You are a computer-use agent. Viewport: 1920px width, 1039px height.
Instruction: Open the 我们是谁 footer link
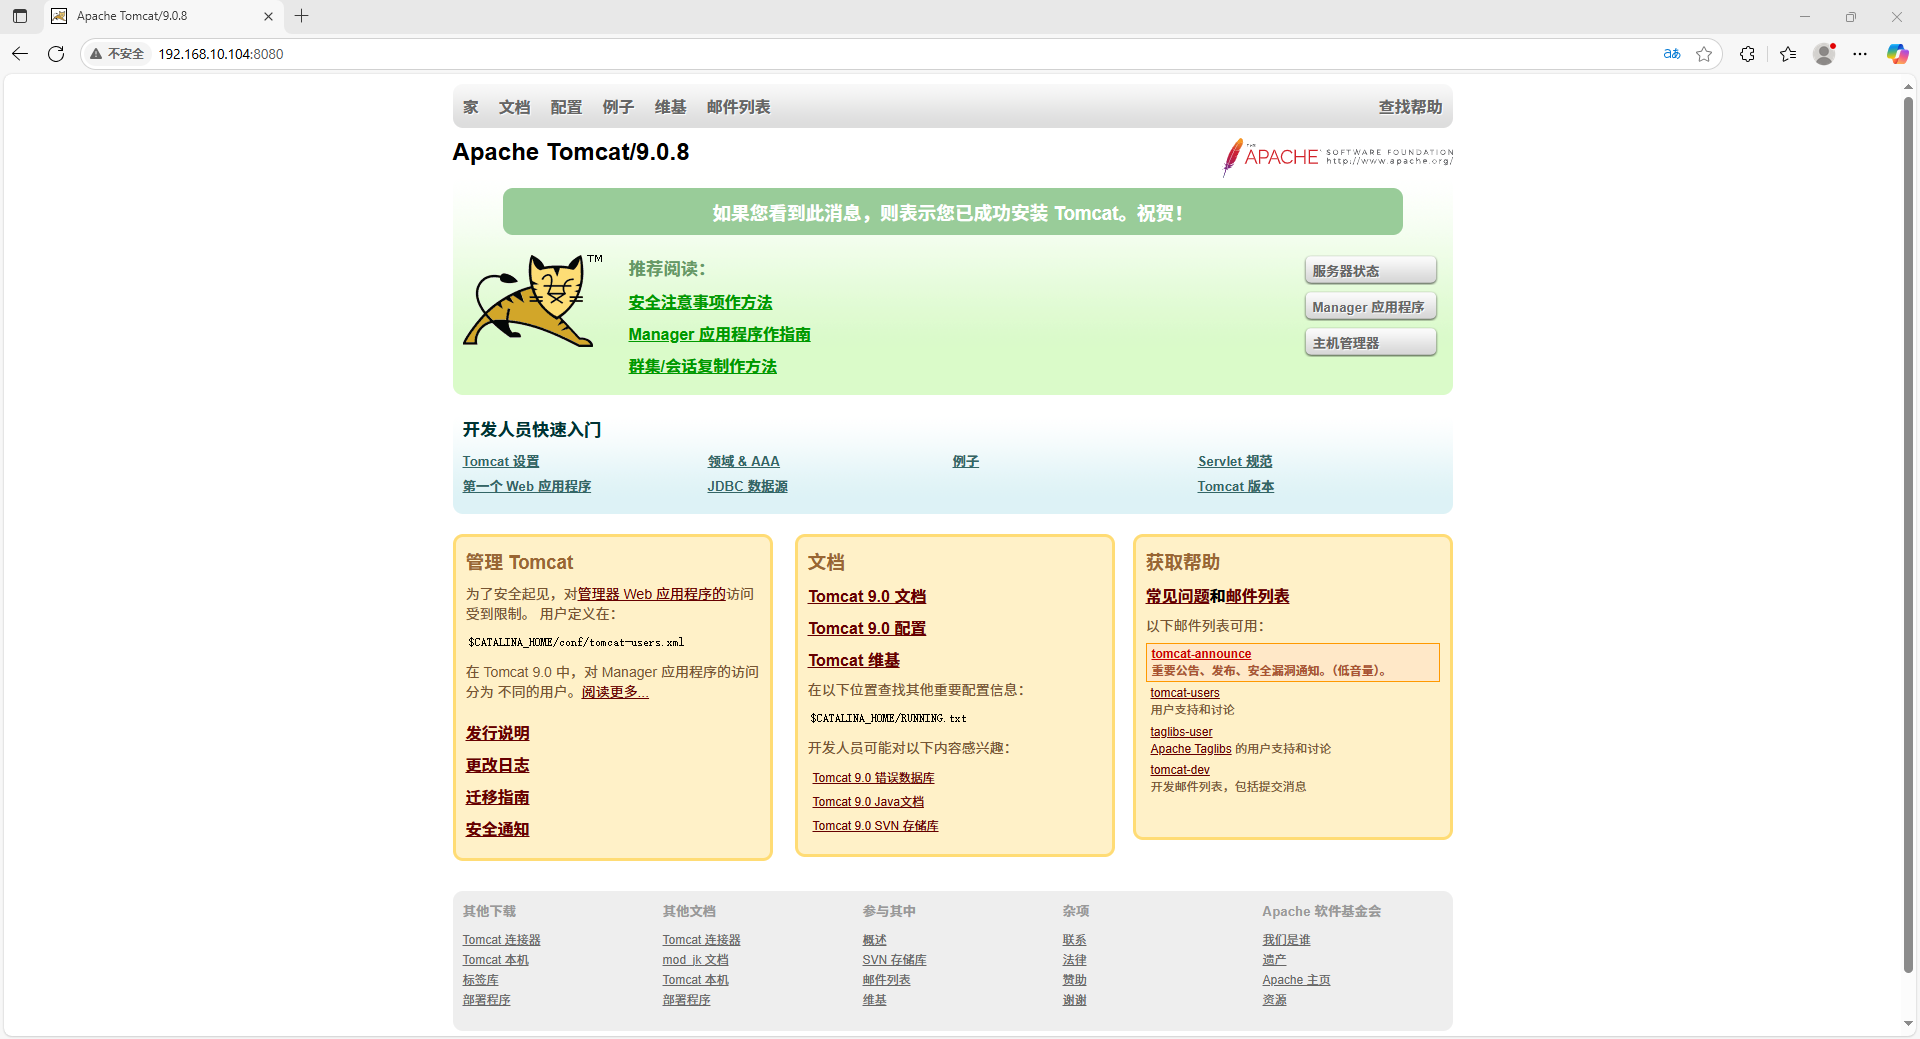point(1286,940)
